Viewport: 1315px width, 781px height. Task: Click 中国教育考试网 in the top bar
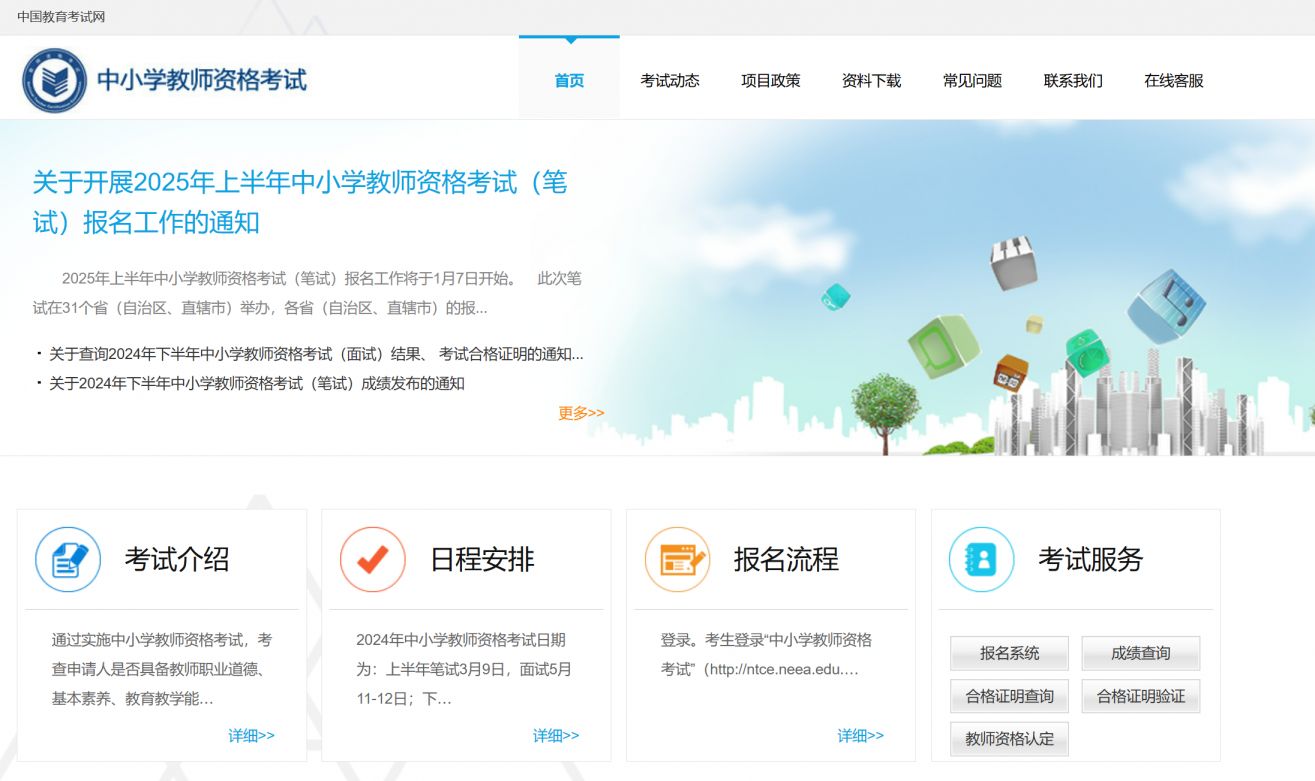click(x=61, y=17)
